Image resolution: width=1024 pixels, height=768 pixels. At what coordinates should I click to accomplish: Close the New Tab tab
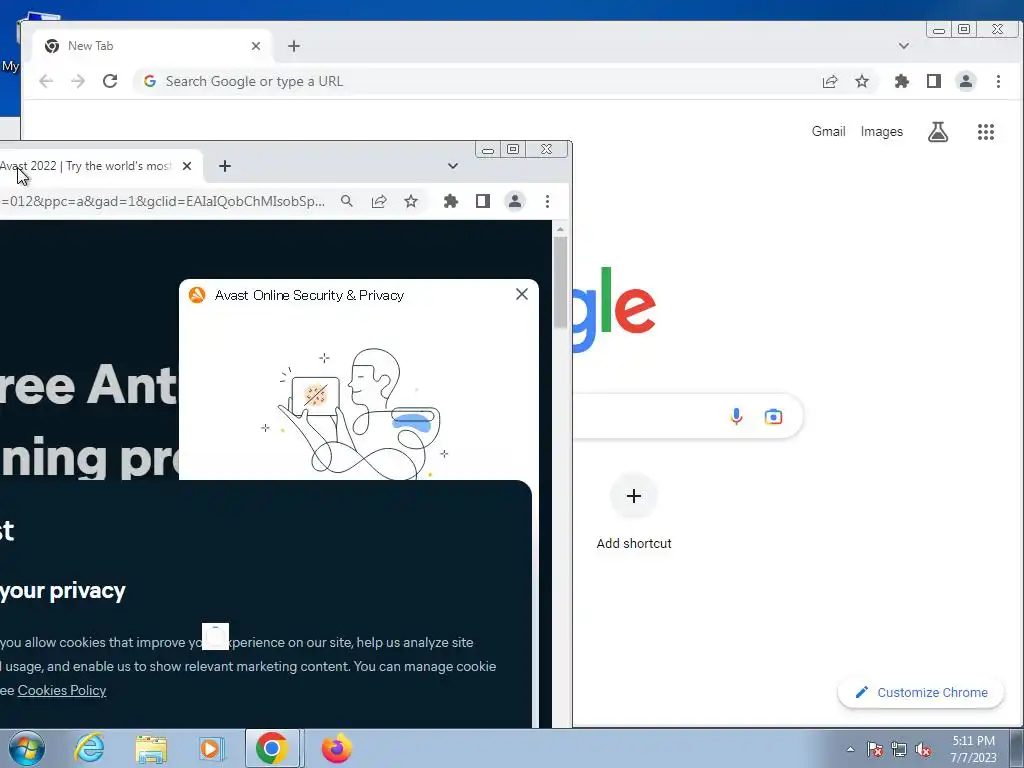(x=256, y=46)
